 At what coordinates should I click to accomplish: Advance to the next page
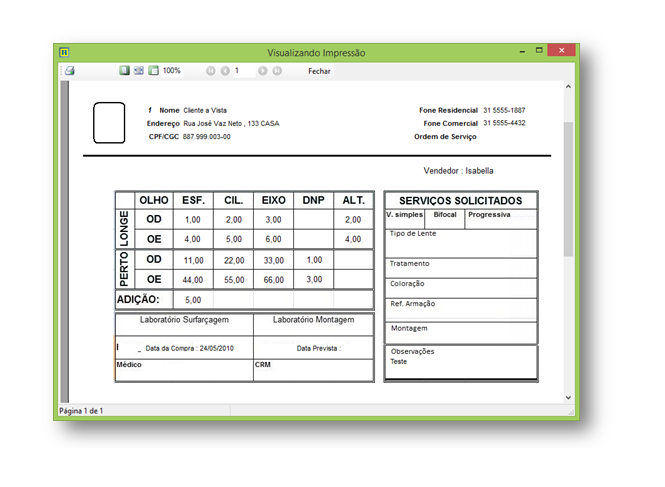tap(262, 71)
